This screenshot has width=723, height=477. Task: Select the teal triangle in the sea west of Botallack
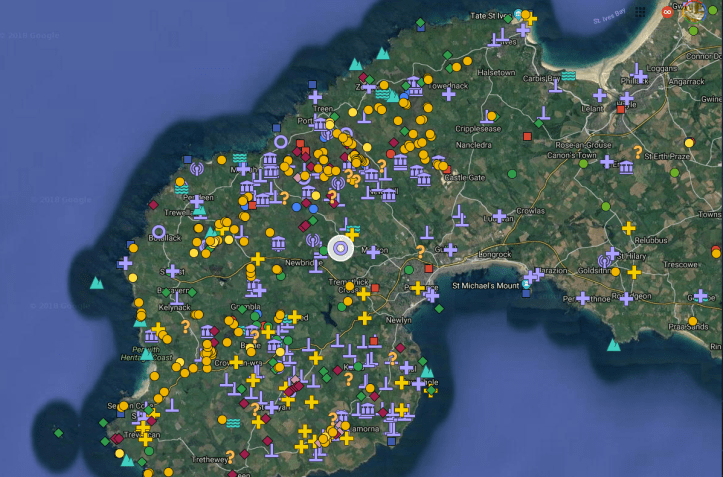[x=96, y=283]
